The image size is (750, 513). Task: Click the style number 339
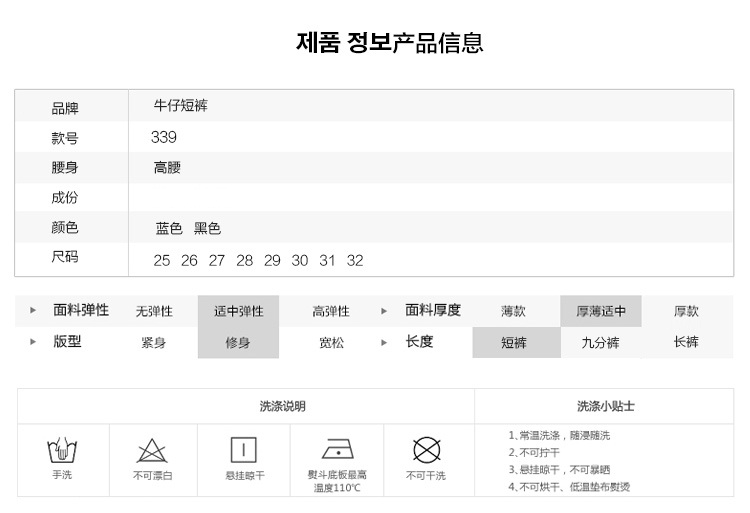164,137
